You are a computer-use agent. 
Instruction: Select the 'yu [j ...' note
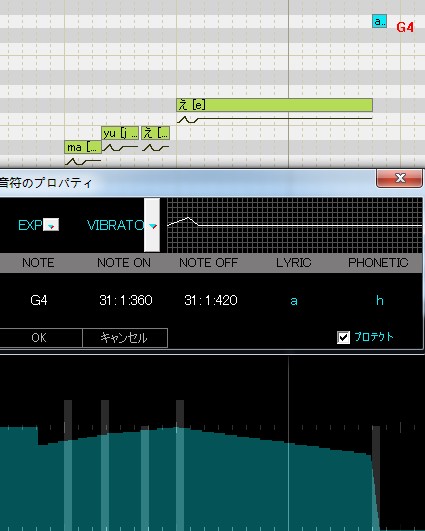(x=120, y=133)
